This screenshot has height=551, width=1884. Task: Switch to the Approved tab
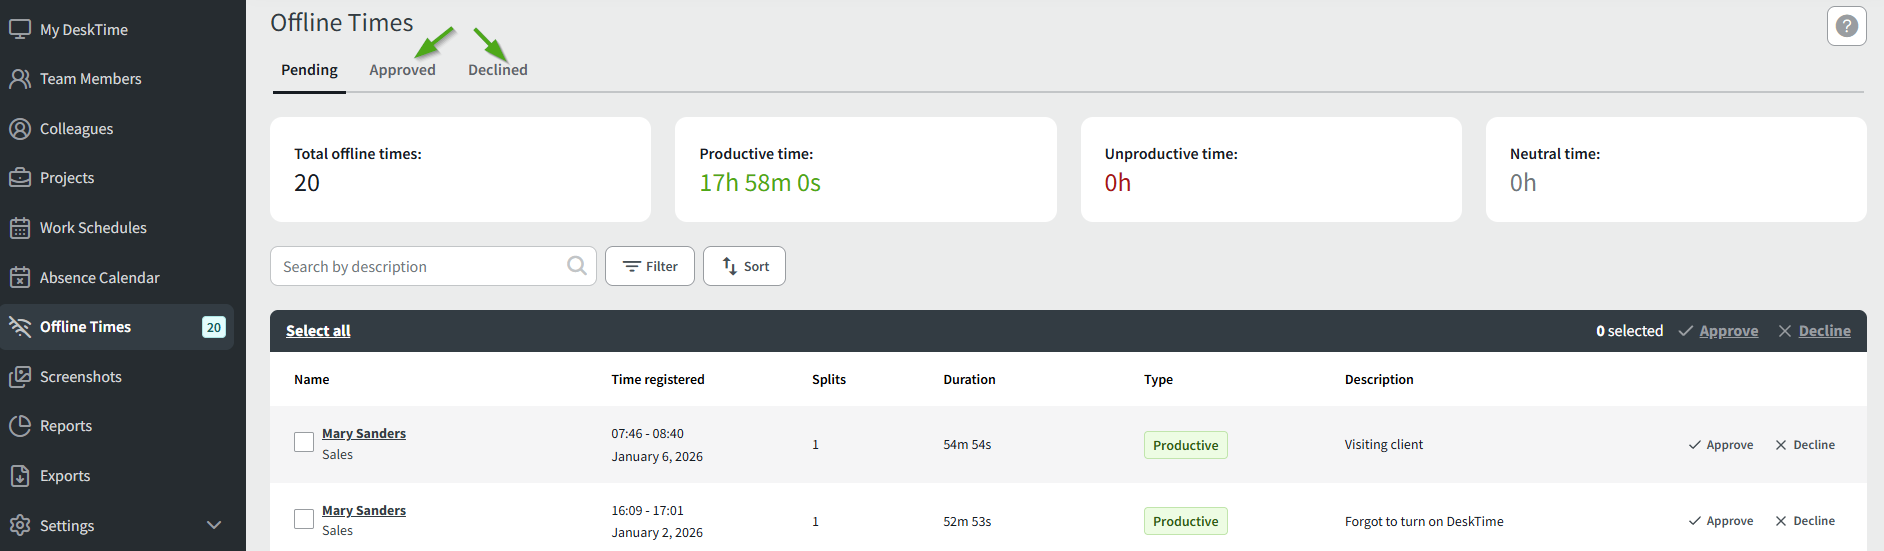[402, 70]
